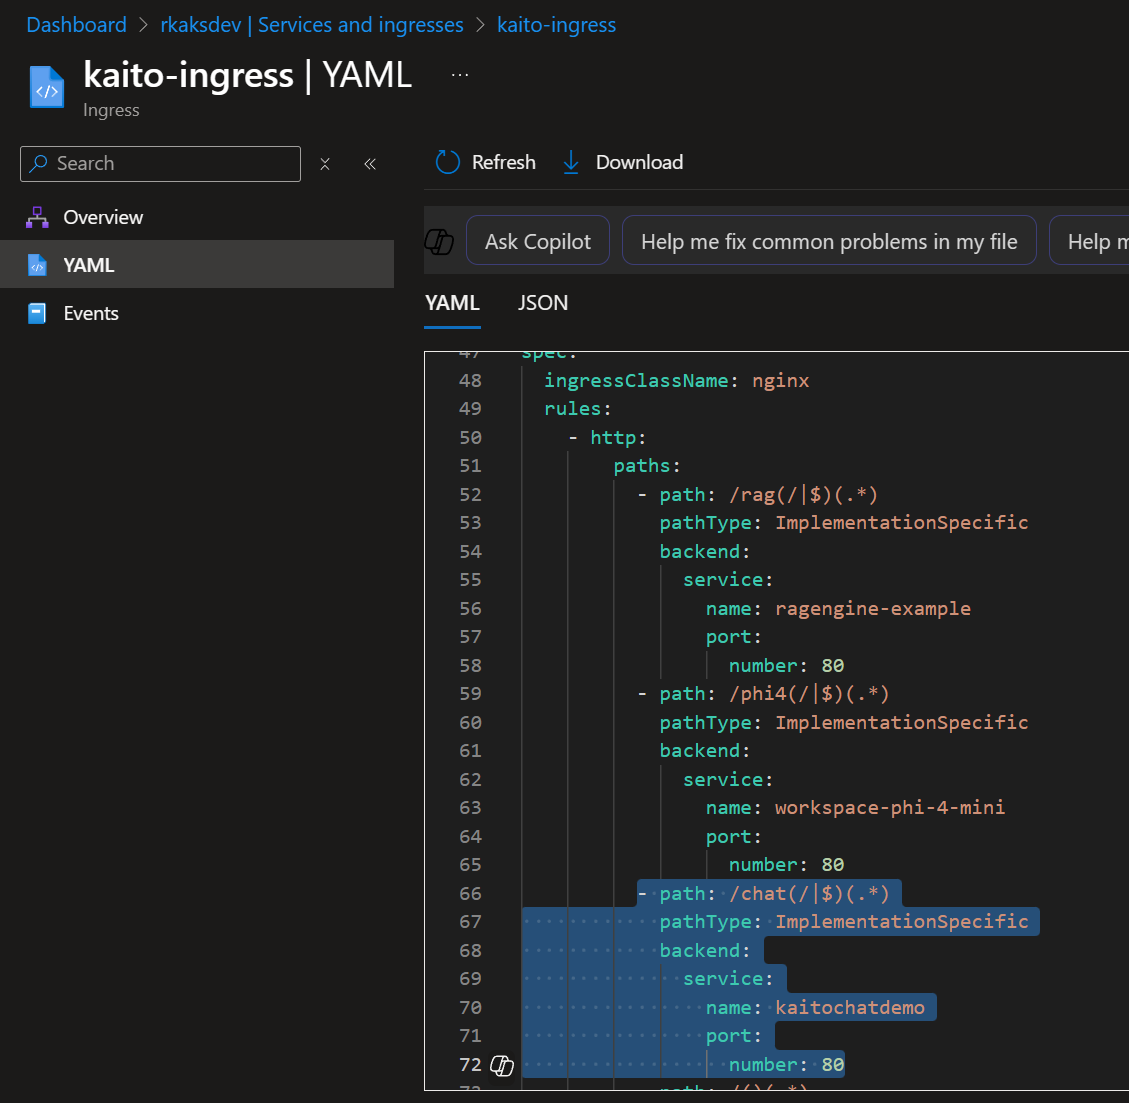Click the kaito-ingress breadcrumb link
Image resolution: width=1129 pixels, height=1103 pixels.
(x=556, y=25)
